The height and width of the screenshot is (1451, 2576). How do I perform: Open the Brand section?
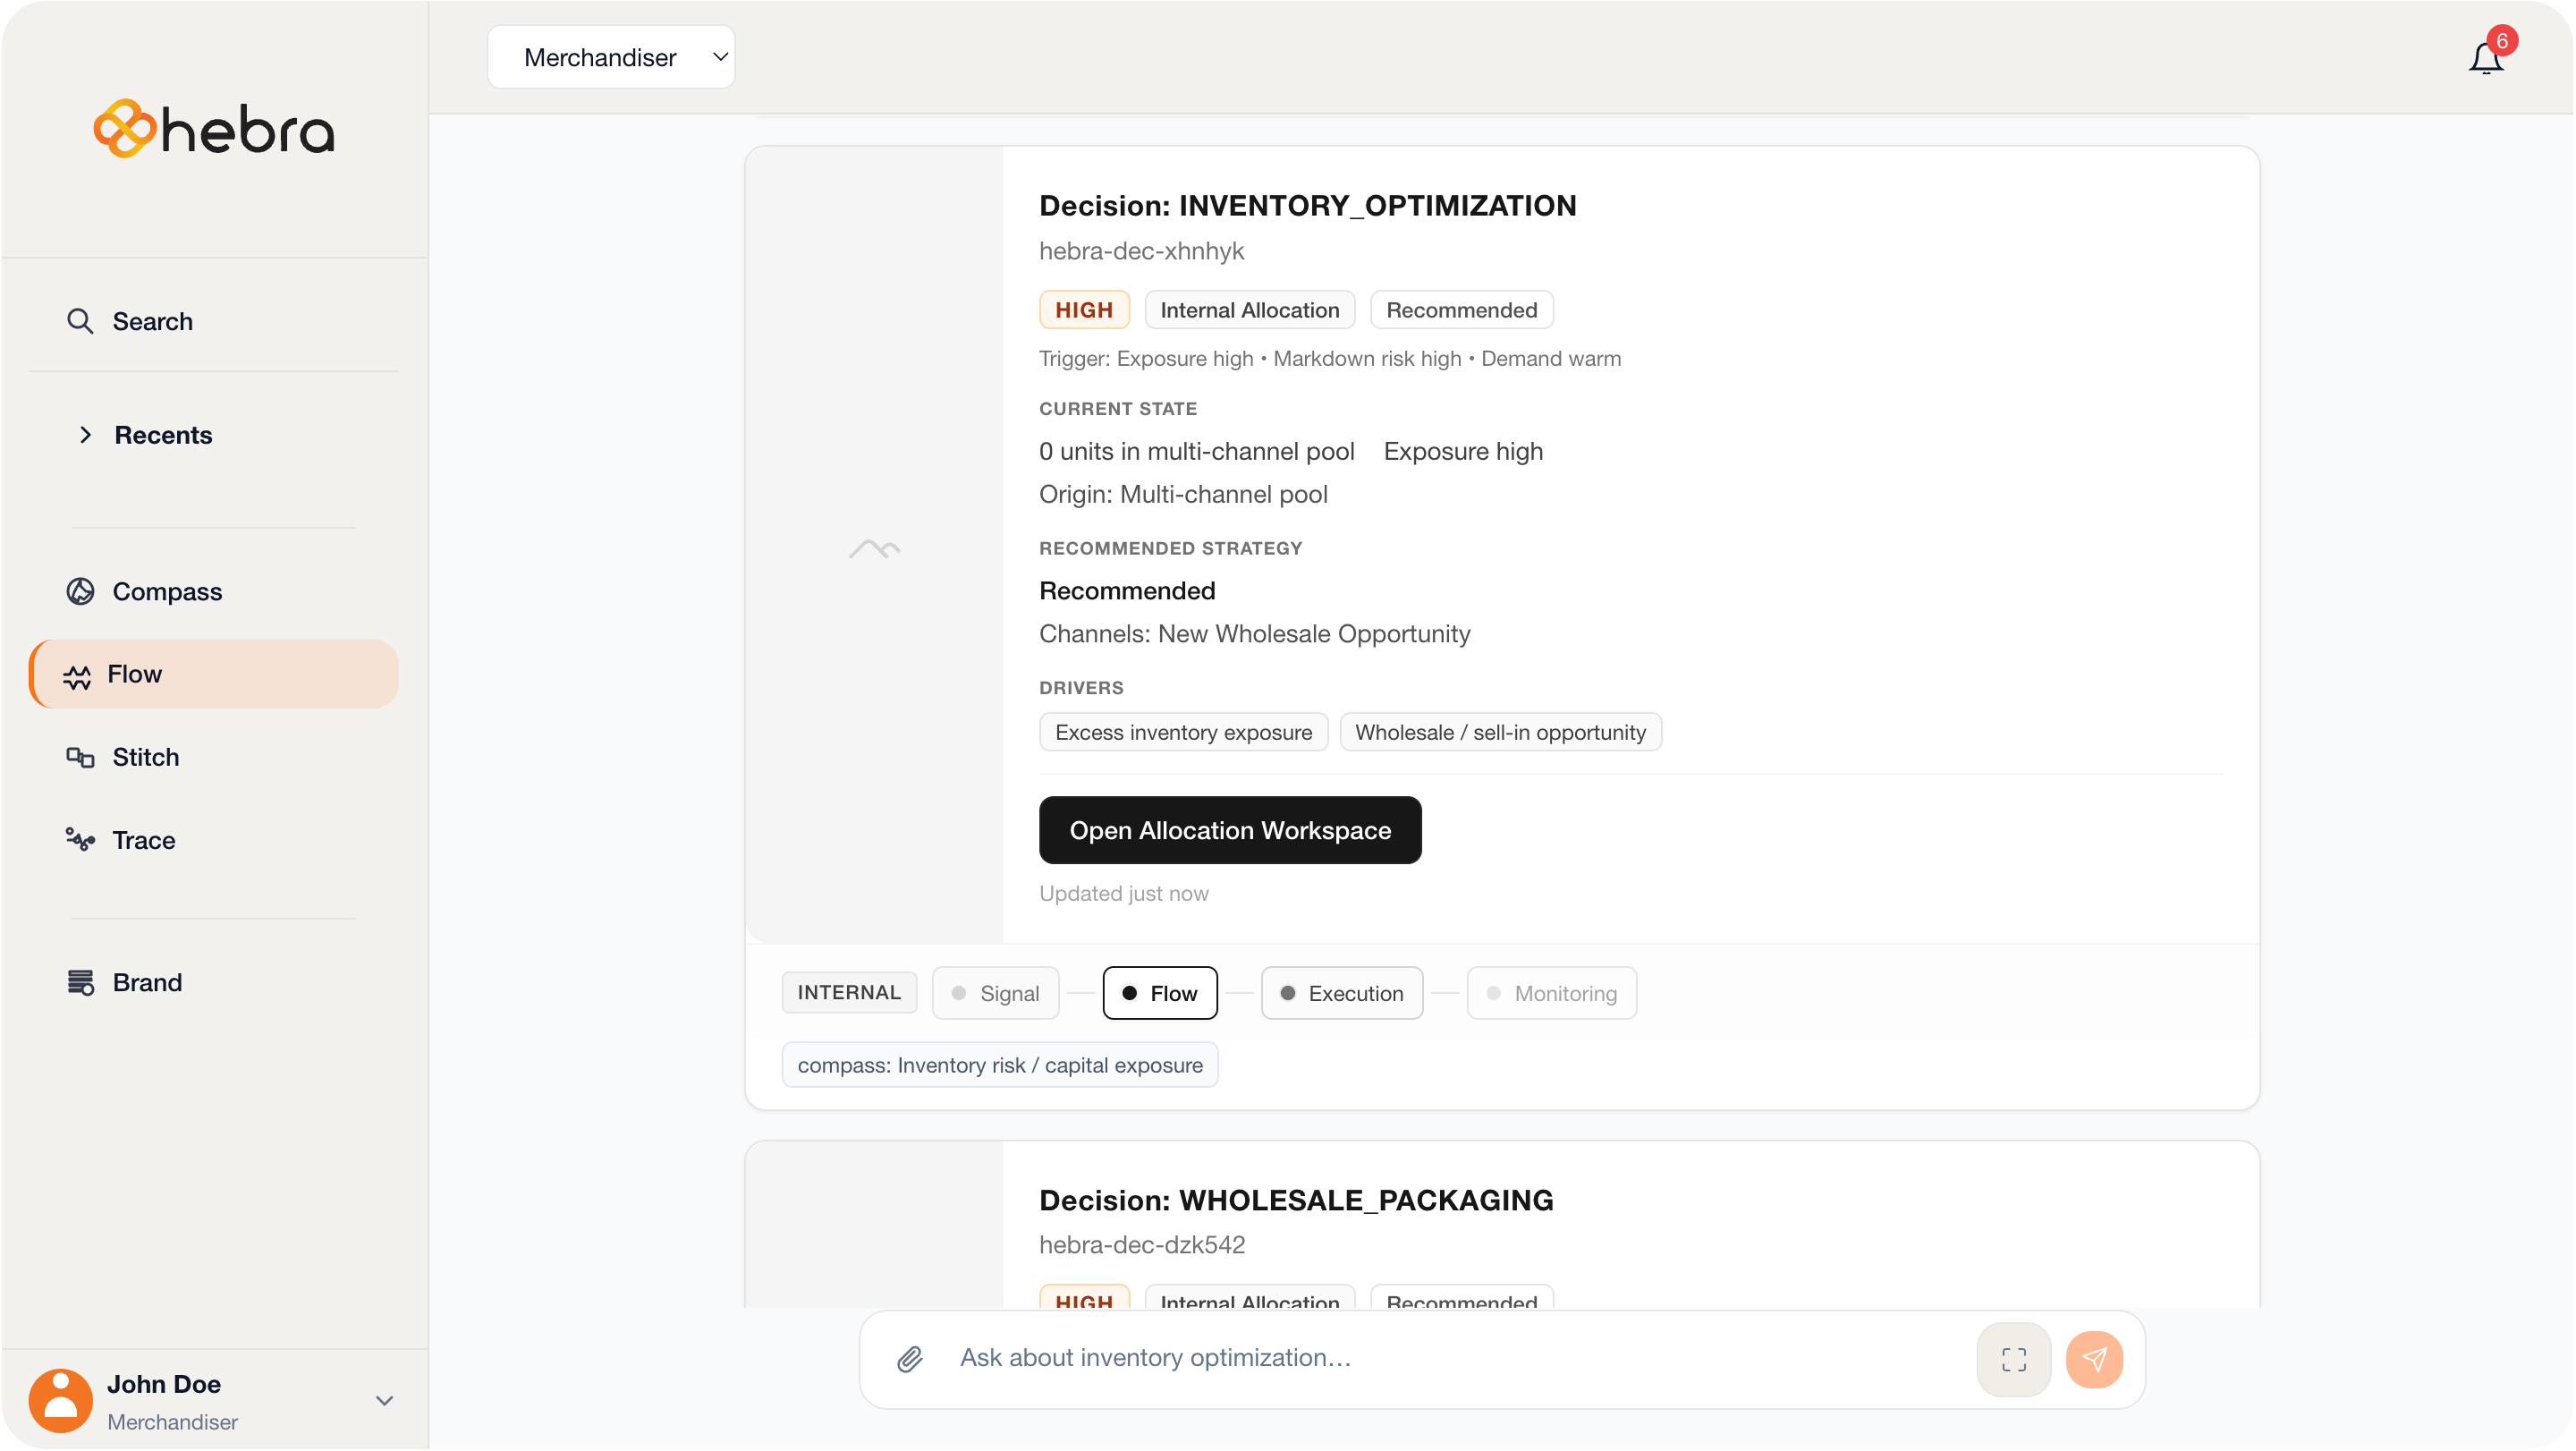(147, 982)
